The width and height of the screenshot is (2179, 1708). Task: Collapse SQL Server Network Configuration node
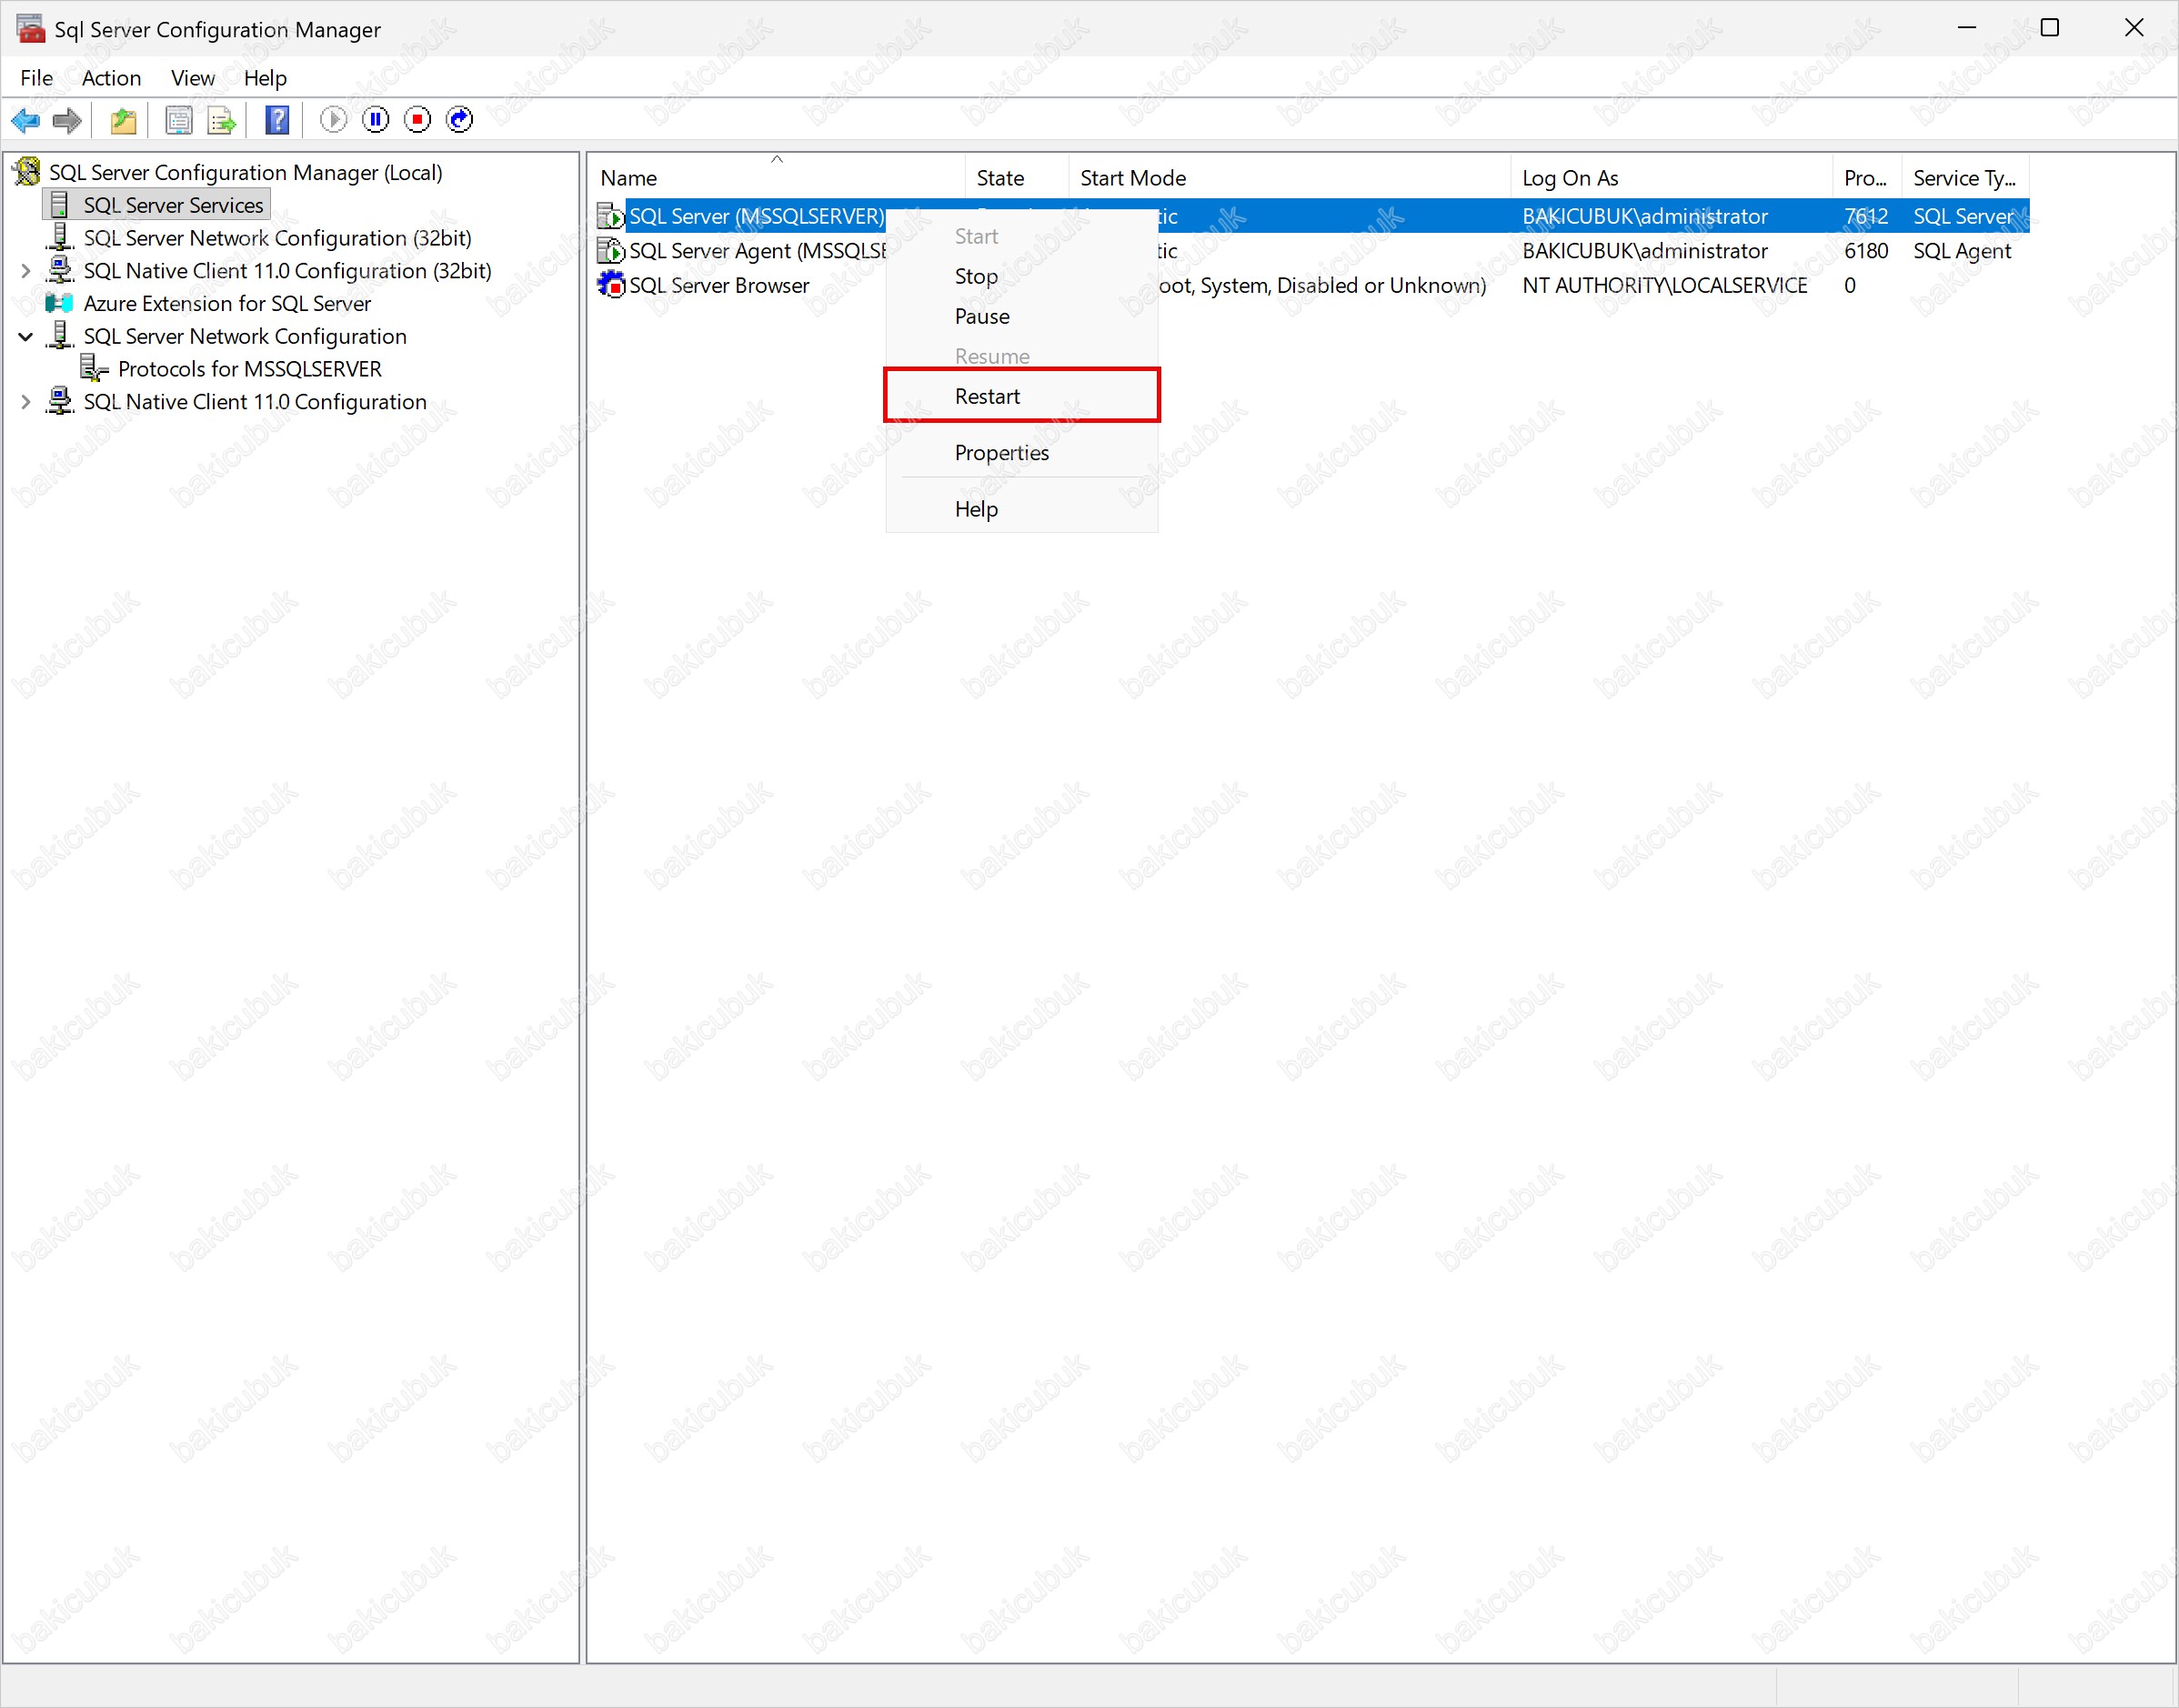pos(26,337)
